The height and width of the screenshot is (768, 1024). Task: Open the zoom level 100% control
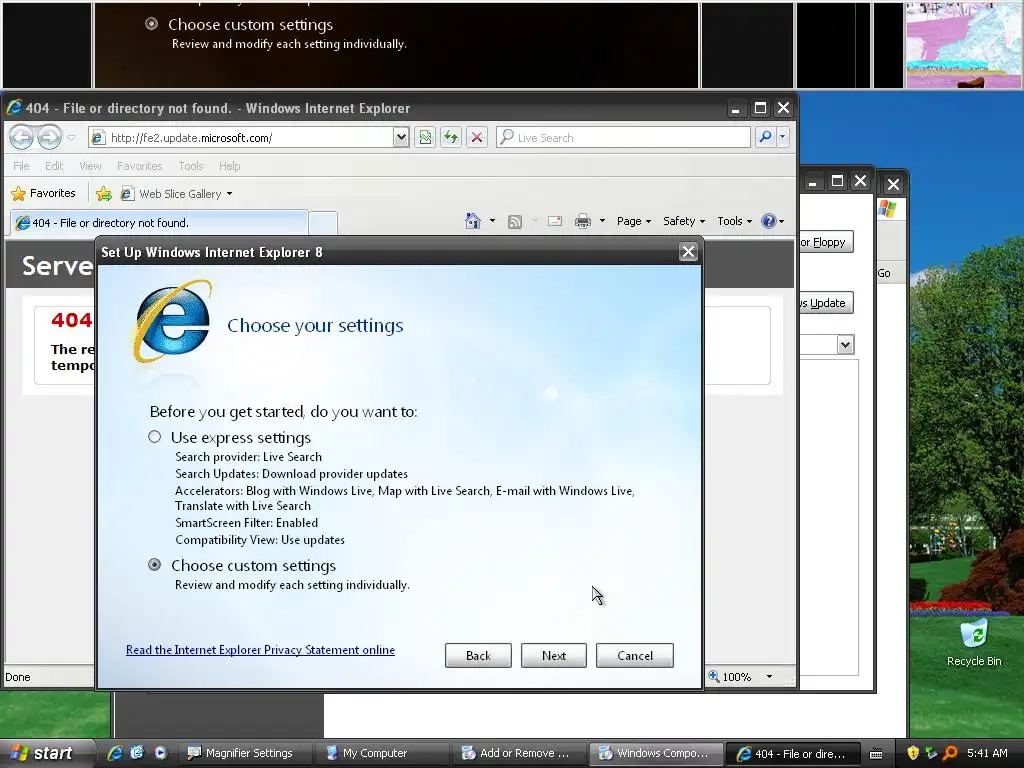731,677
